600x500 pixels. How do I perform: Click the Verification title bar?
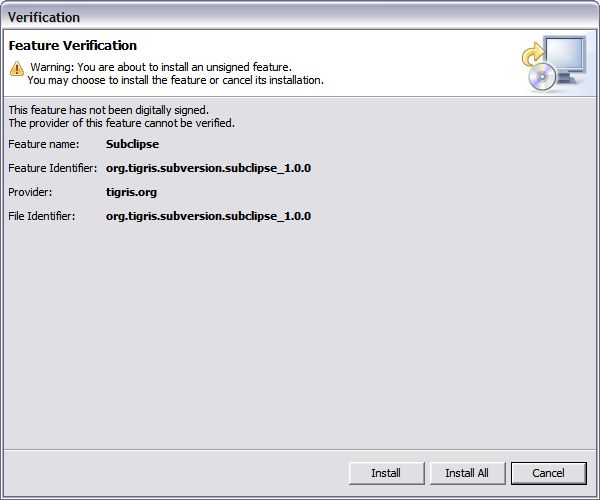(300, 17)
